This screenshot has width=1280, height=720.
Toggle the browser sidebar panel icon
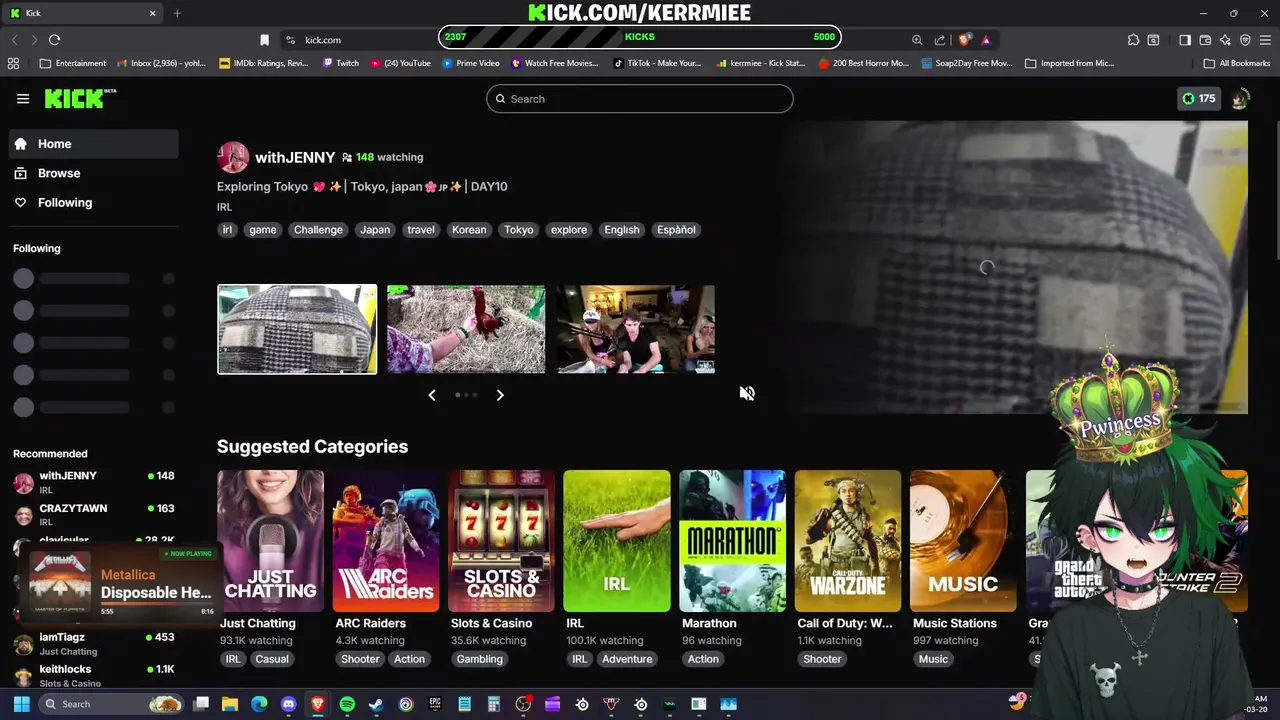pyautogui.click(x=1185, y=40)
